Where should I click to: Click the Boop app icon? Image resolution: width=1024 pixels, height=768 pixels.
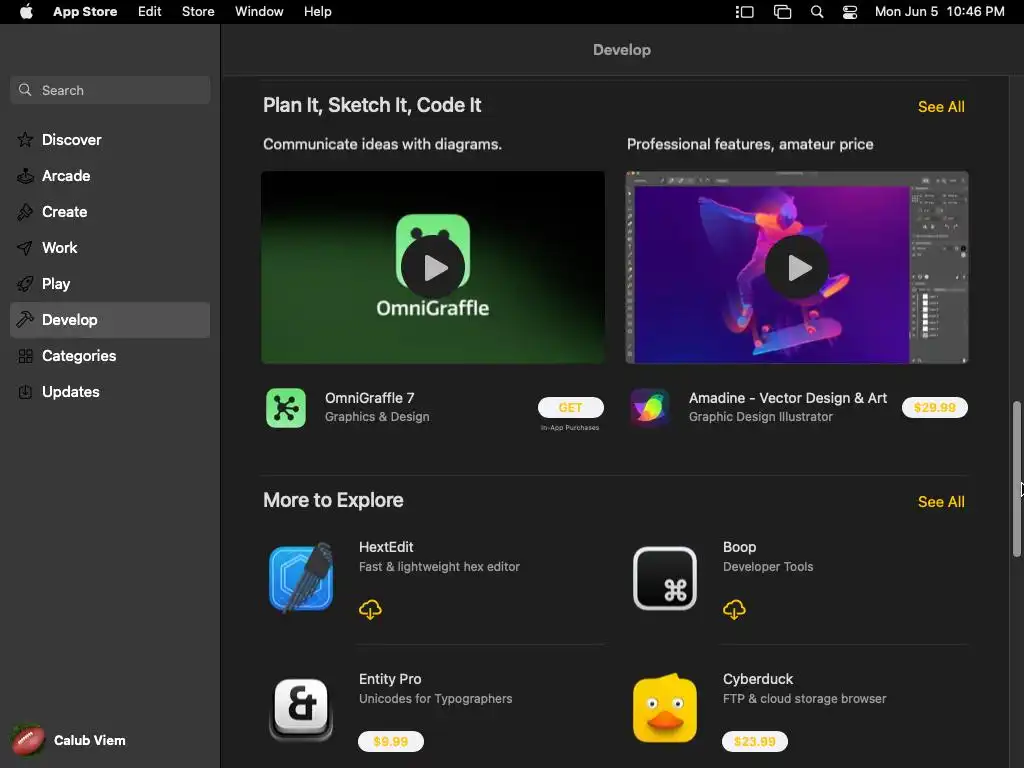665,579
